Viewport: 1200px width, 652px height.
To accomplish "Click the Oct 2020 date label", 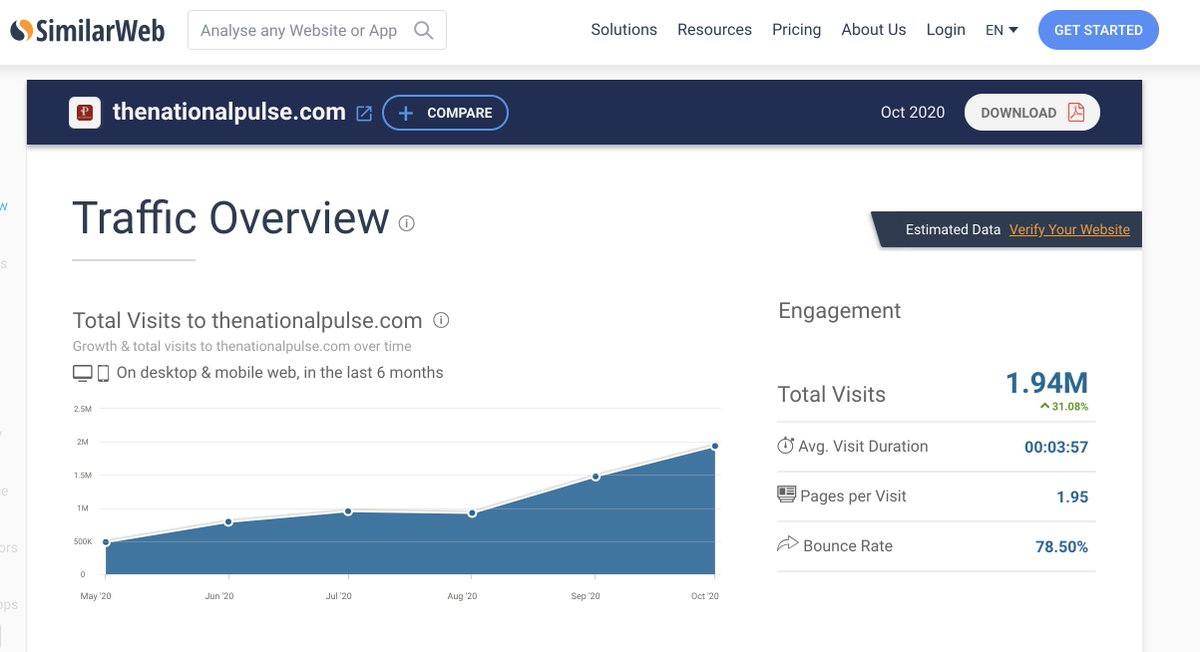I will pyautogui.click(x=912, y=113).
